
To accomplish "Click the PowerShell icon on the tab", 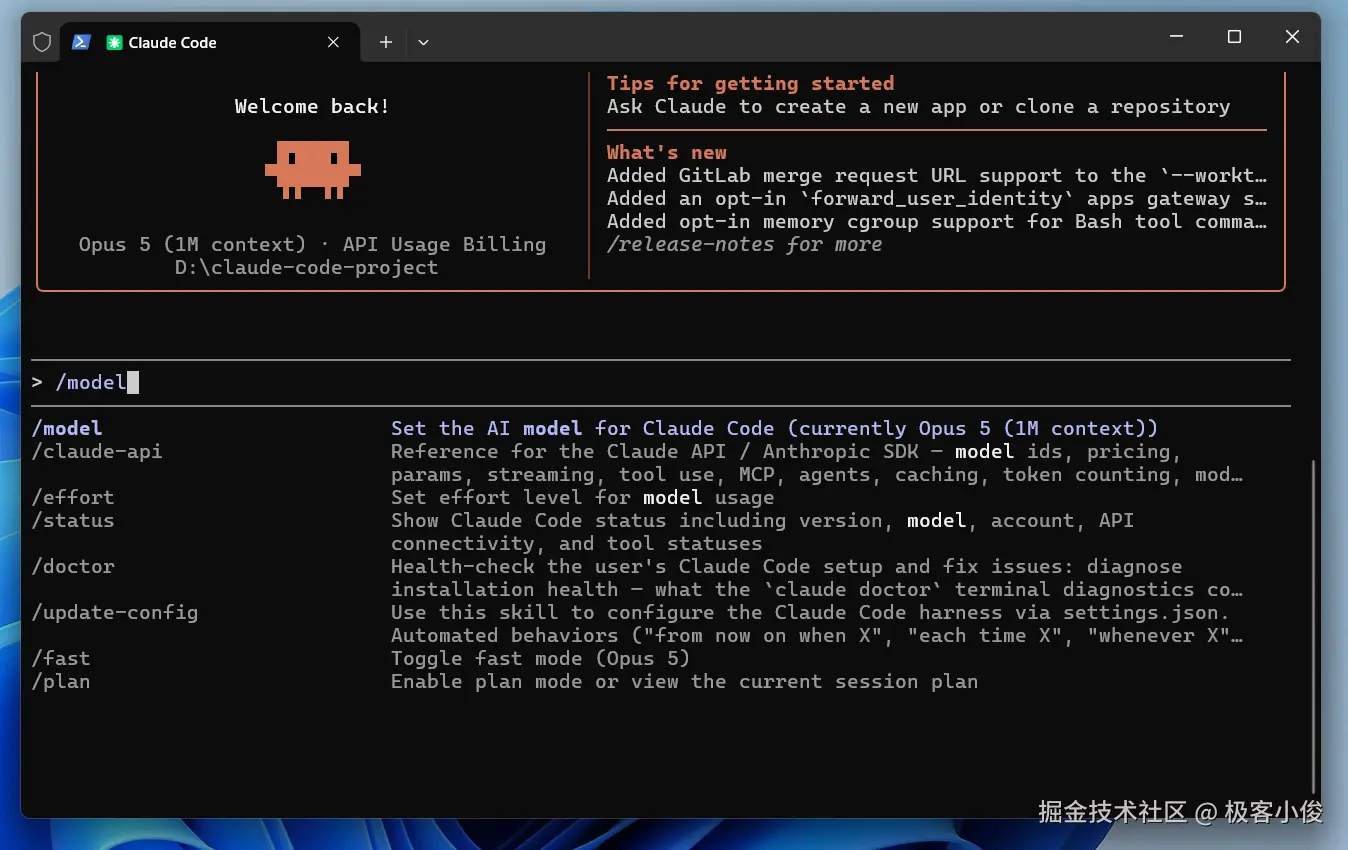I will point(82,42).
